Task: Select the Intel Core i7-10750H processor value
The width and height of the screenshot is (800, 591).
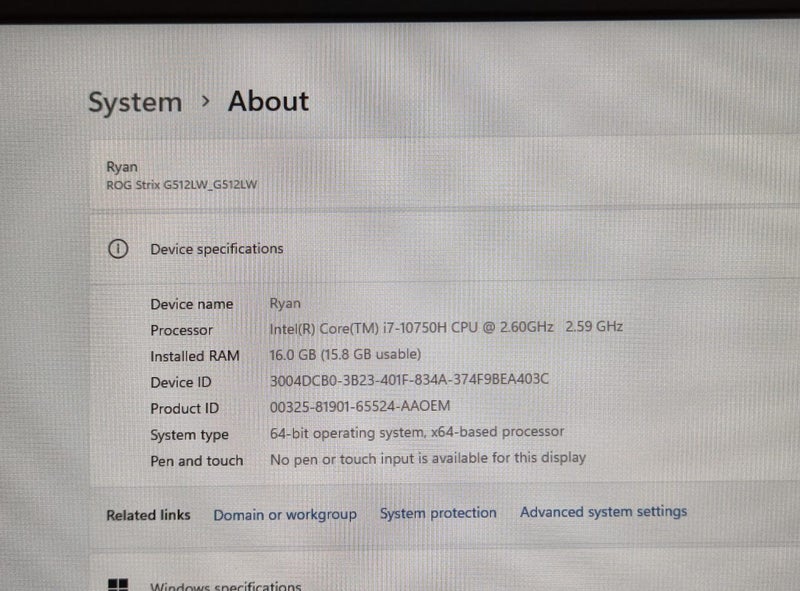Action: tap(446, 327)
